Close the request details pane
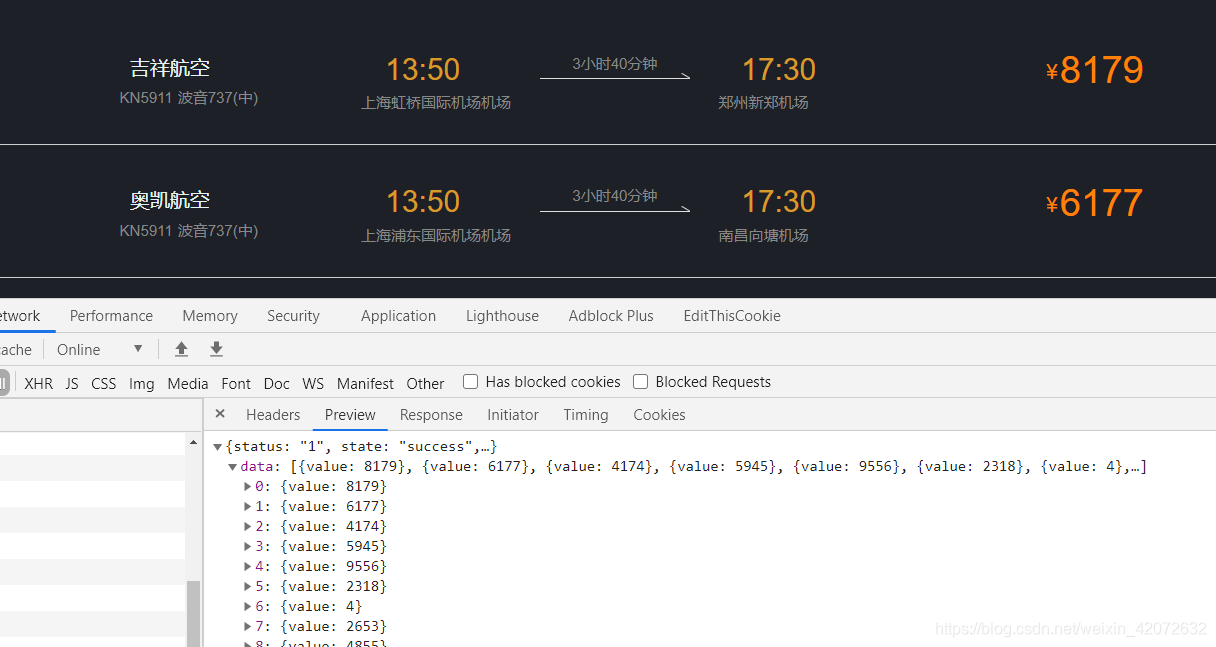This screenshot has height=647, width=1216. click(220, 414)
